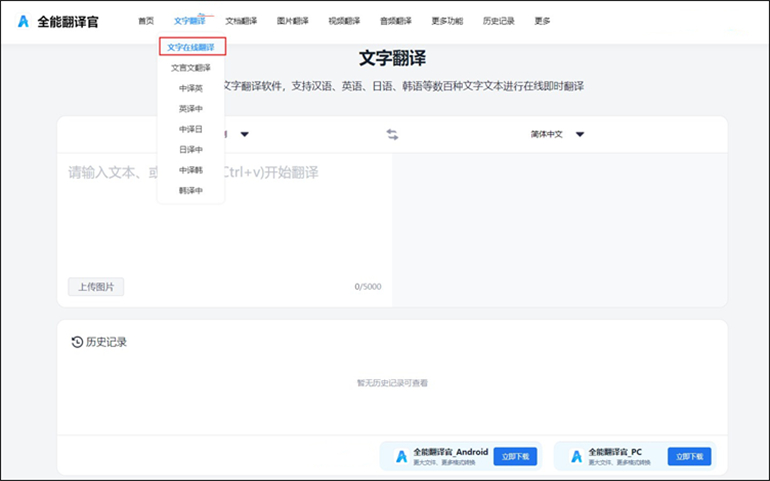Choose 日译中 from the dropdown
The image size is (770, 481).
pos(191,149)
